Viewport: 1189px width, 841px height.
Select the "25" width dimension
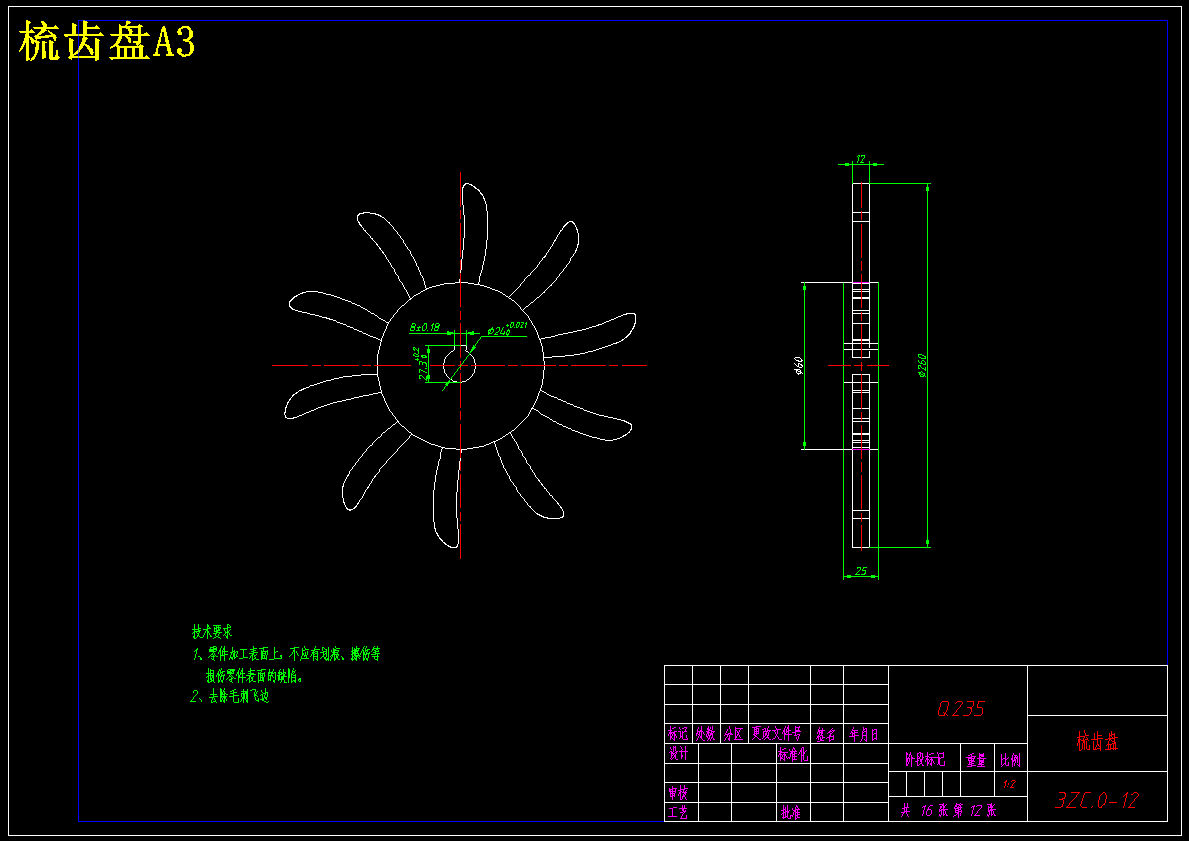[x=861, y=570]
